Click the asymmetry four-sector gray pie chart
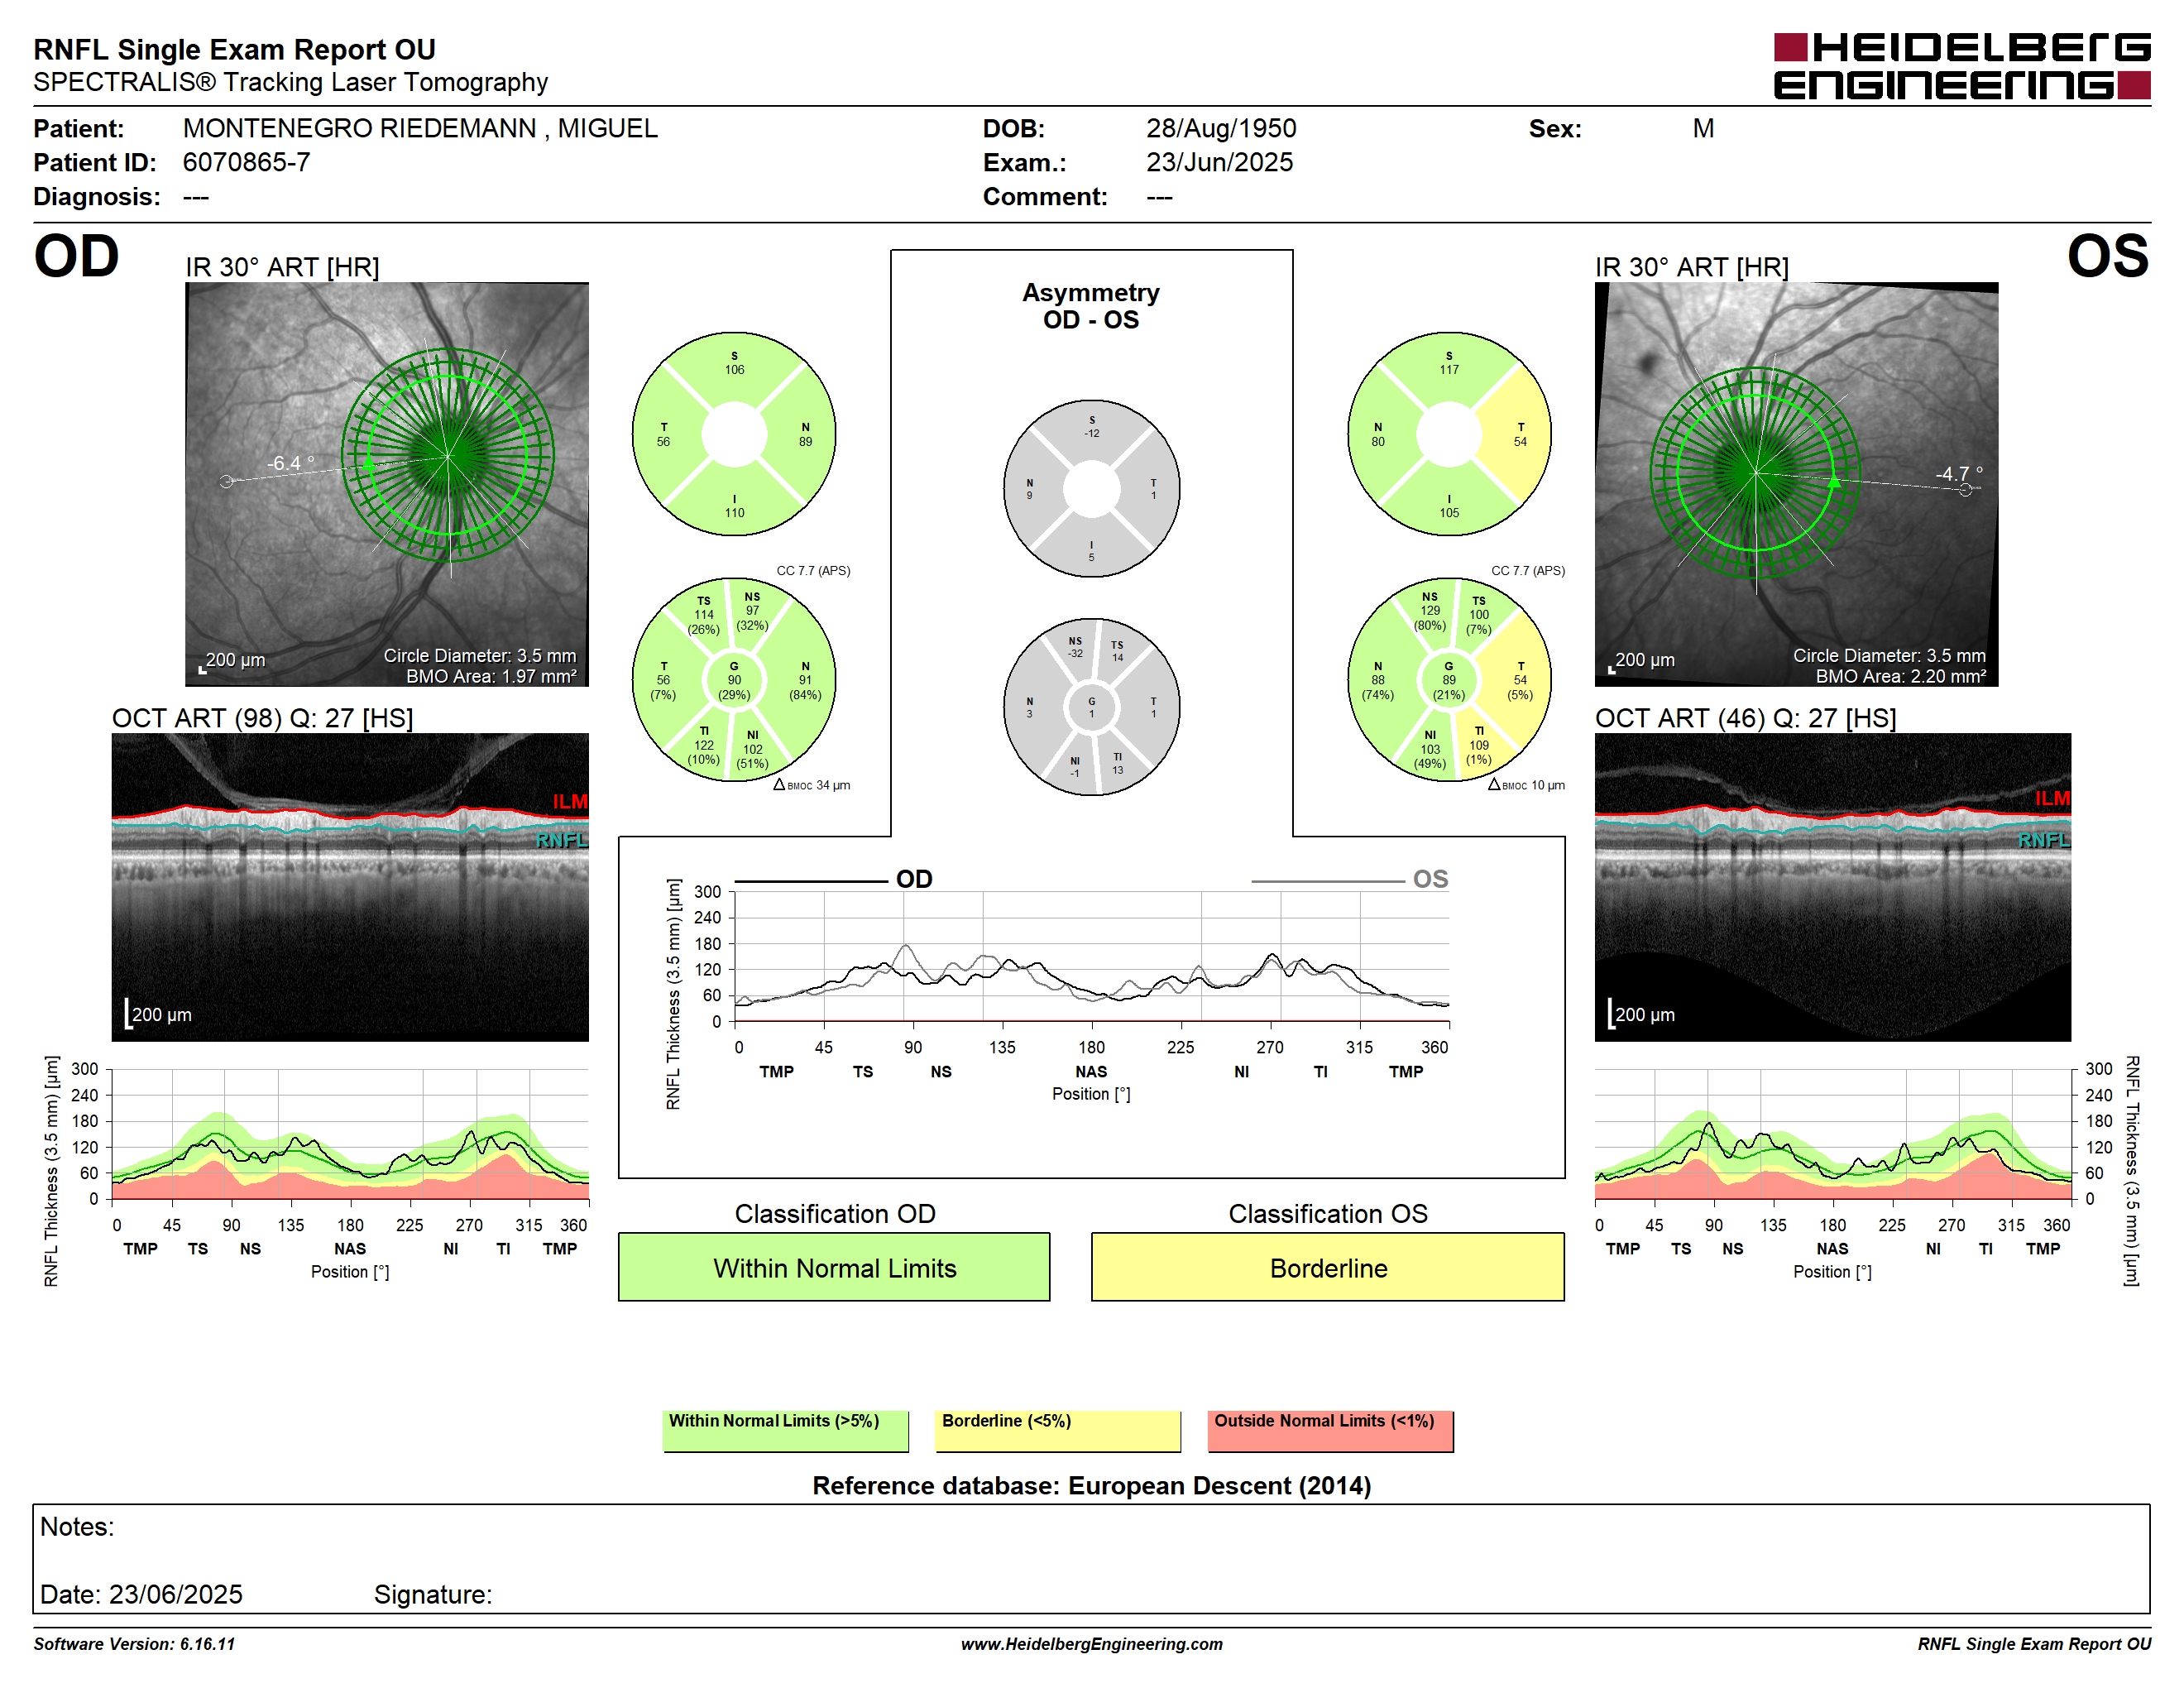Viewport: 2184px width, 1688px height. click(x=1091, y=489)
